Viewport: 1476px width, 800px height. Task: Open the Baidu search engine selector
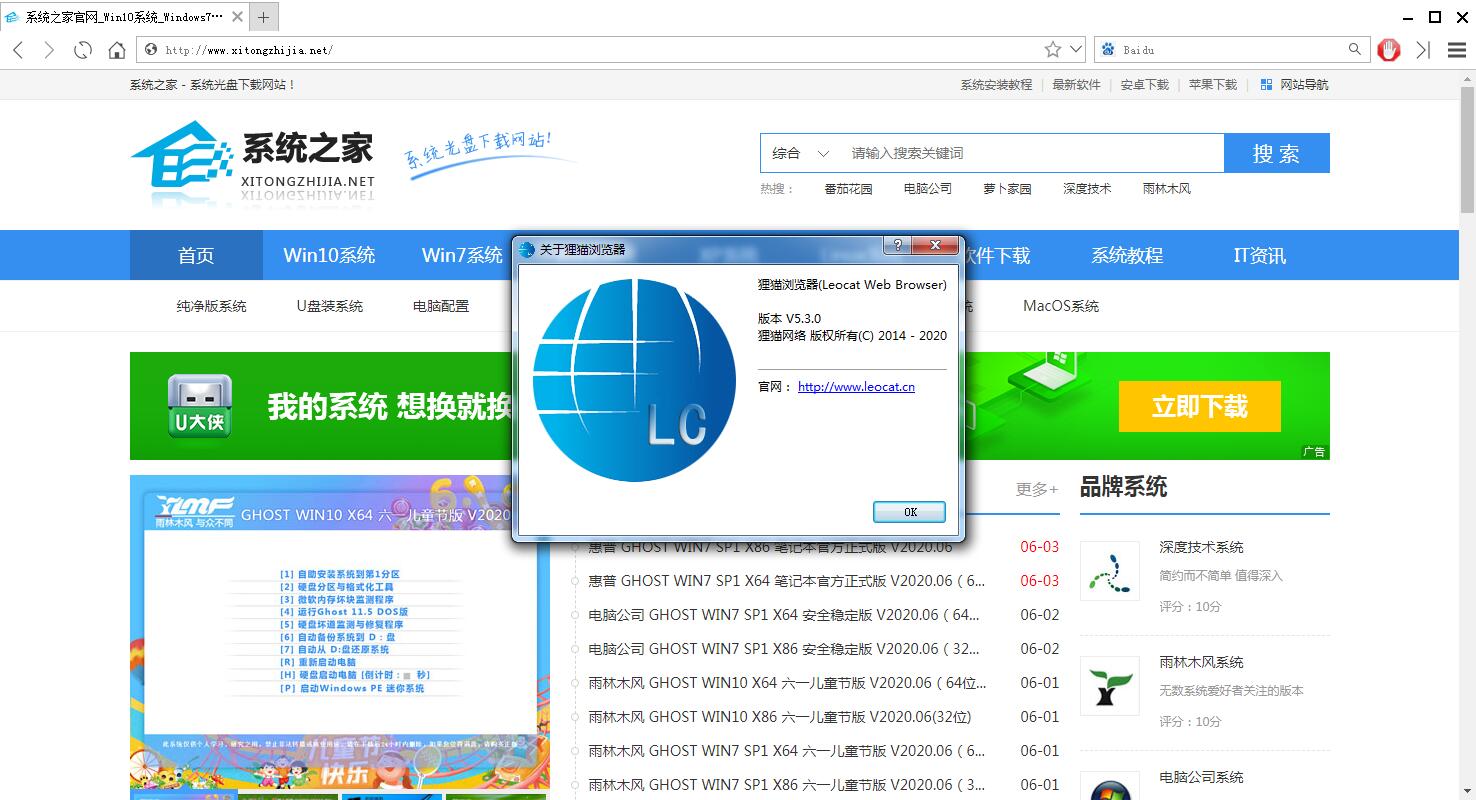(1108, 49)
